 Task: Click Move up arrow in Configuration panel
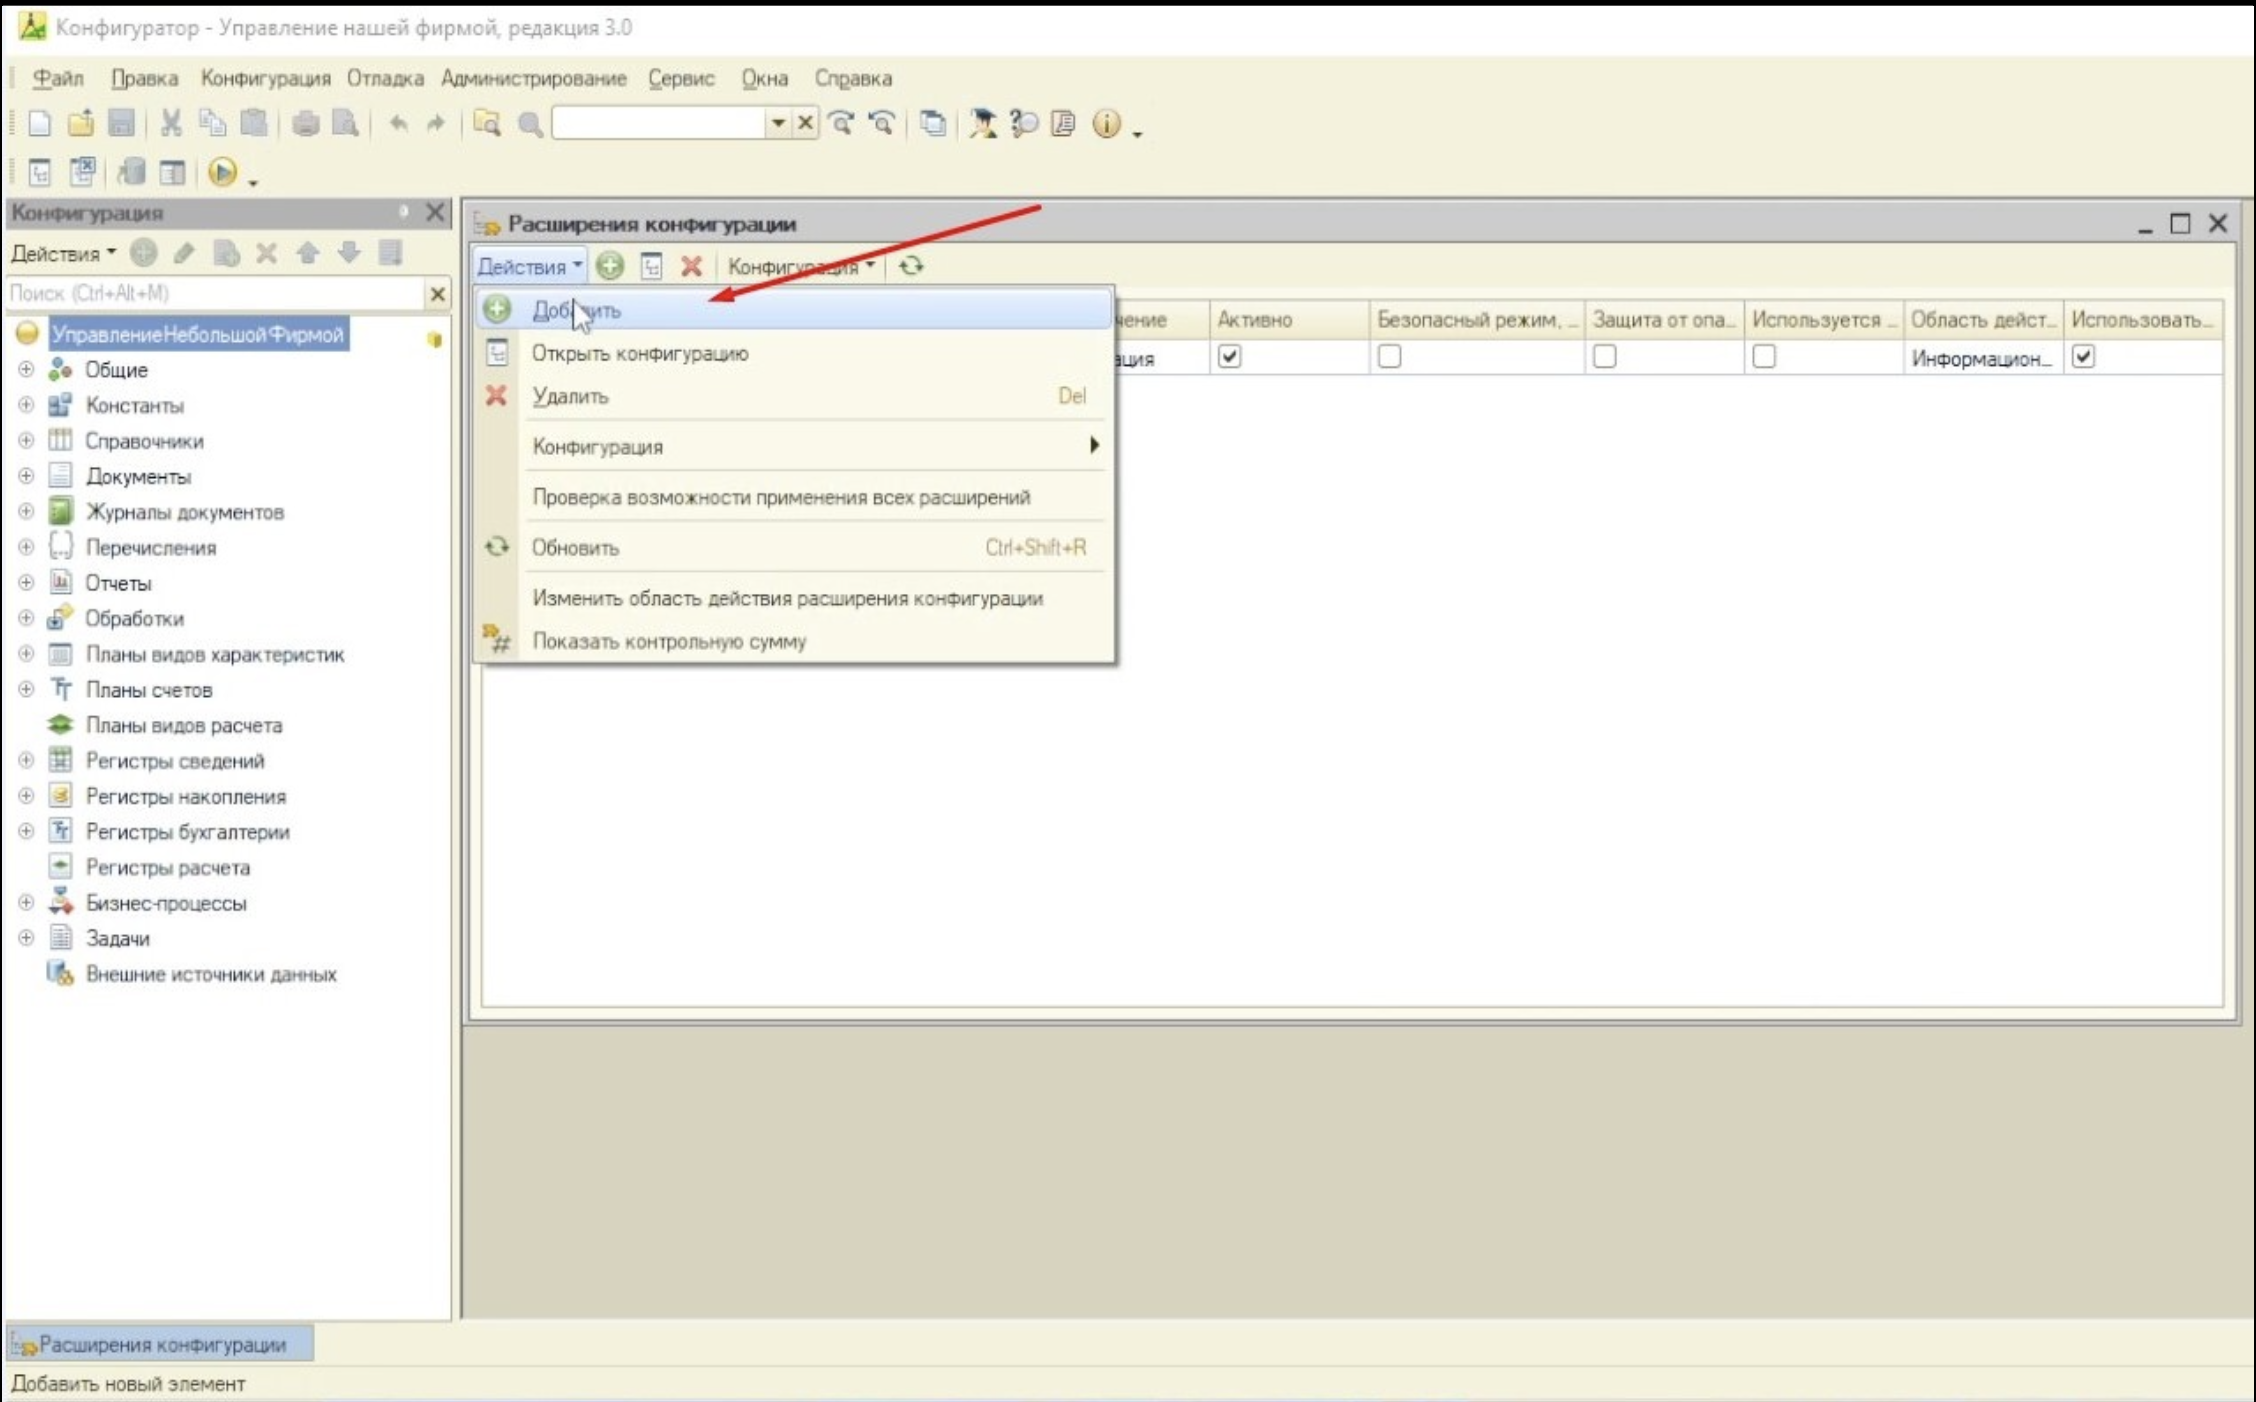308,252
